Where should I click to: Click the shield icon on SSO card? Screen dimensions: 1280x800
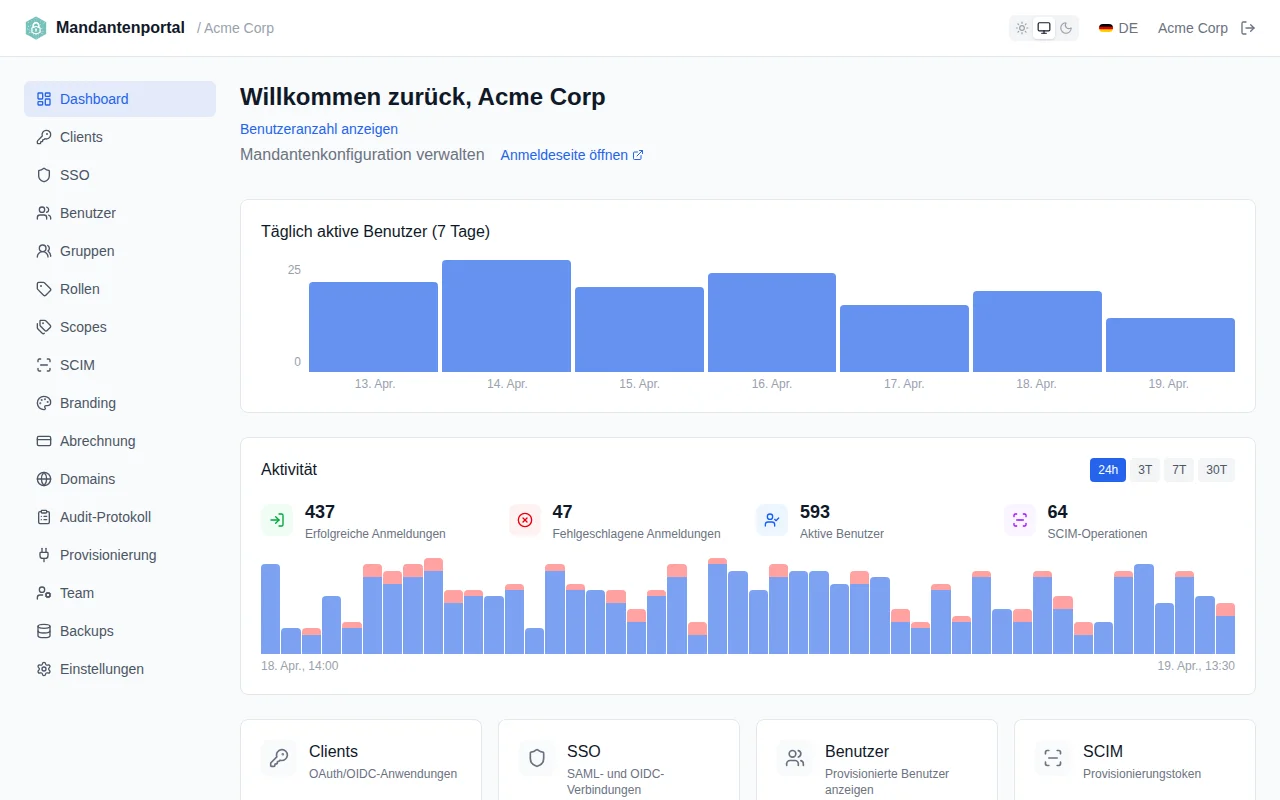pos(537,758)
